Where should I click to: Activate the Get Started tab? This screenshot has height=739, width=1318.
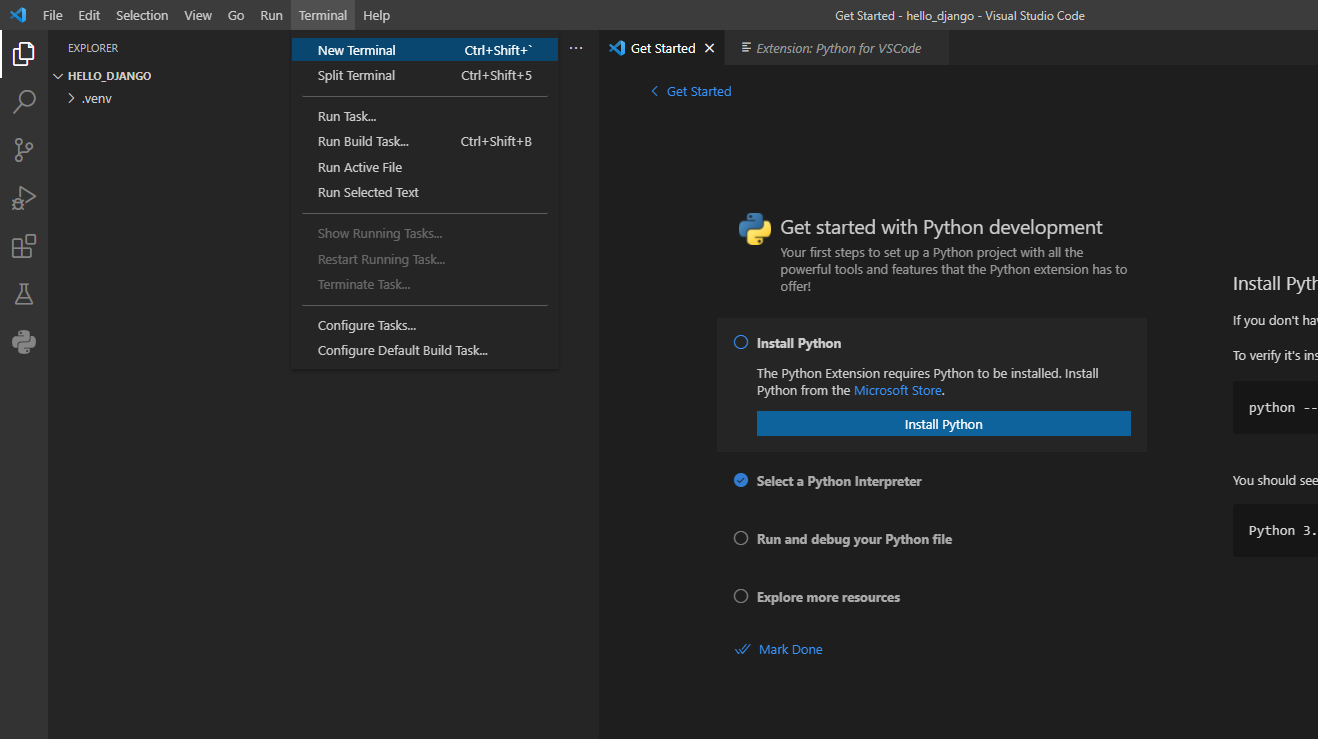pos(662,48)
